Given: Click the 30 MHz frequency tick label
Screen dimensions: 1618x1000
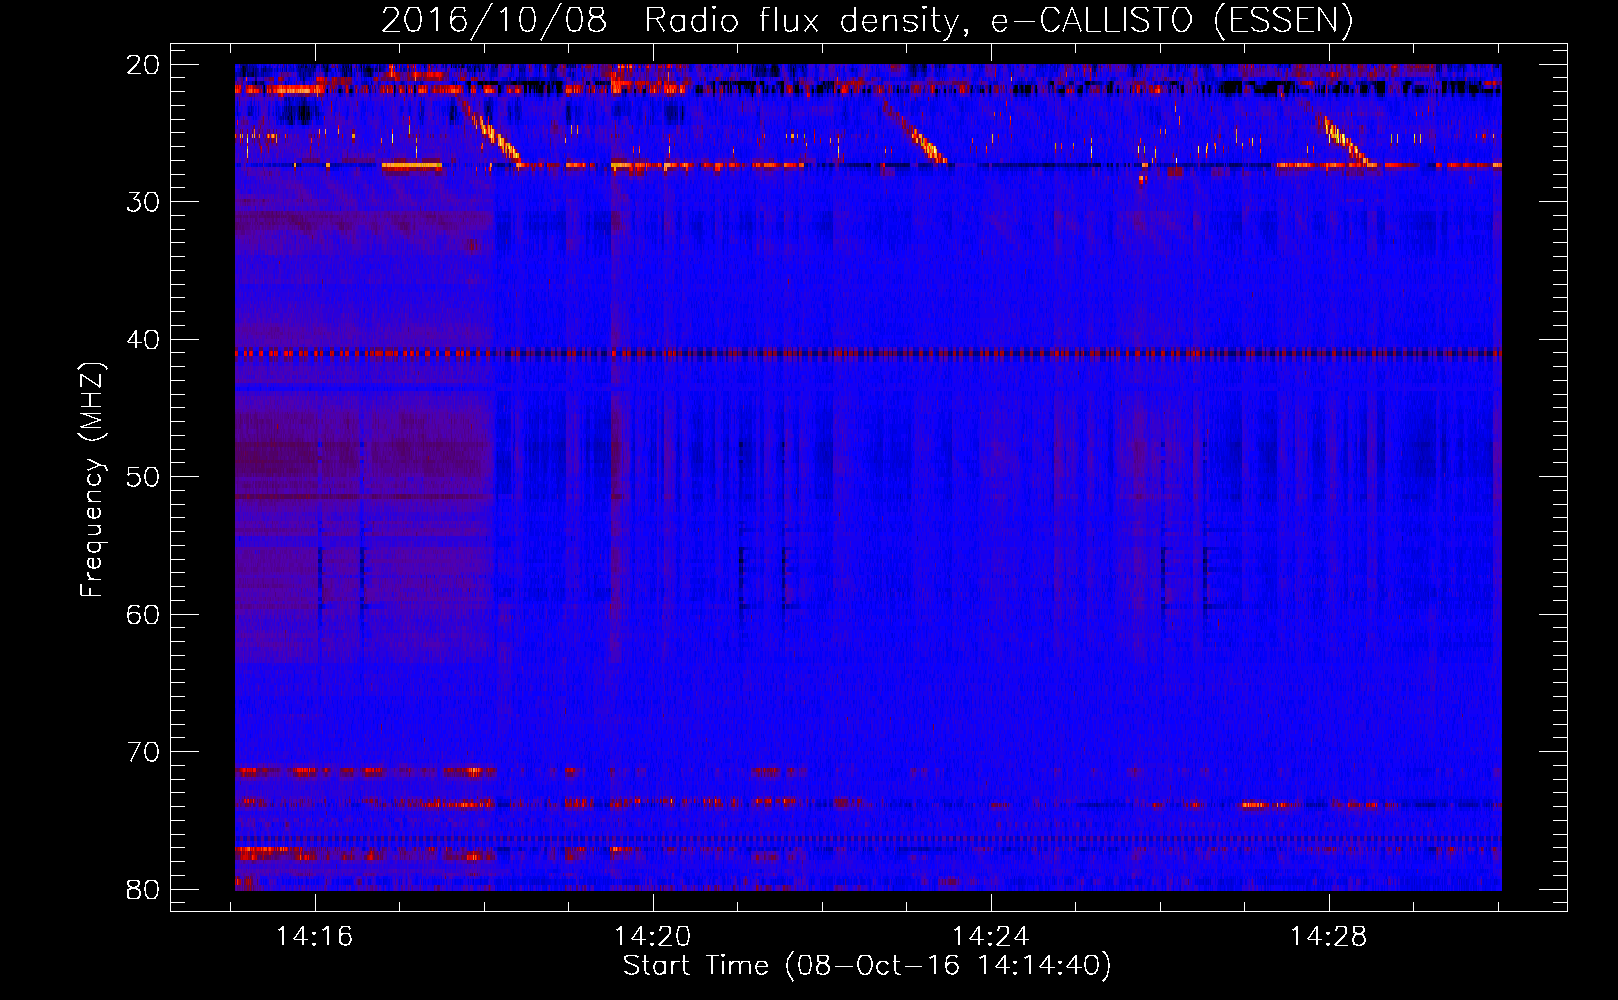Looking at the screenshot, I should click(143, 202).
